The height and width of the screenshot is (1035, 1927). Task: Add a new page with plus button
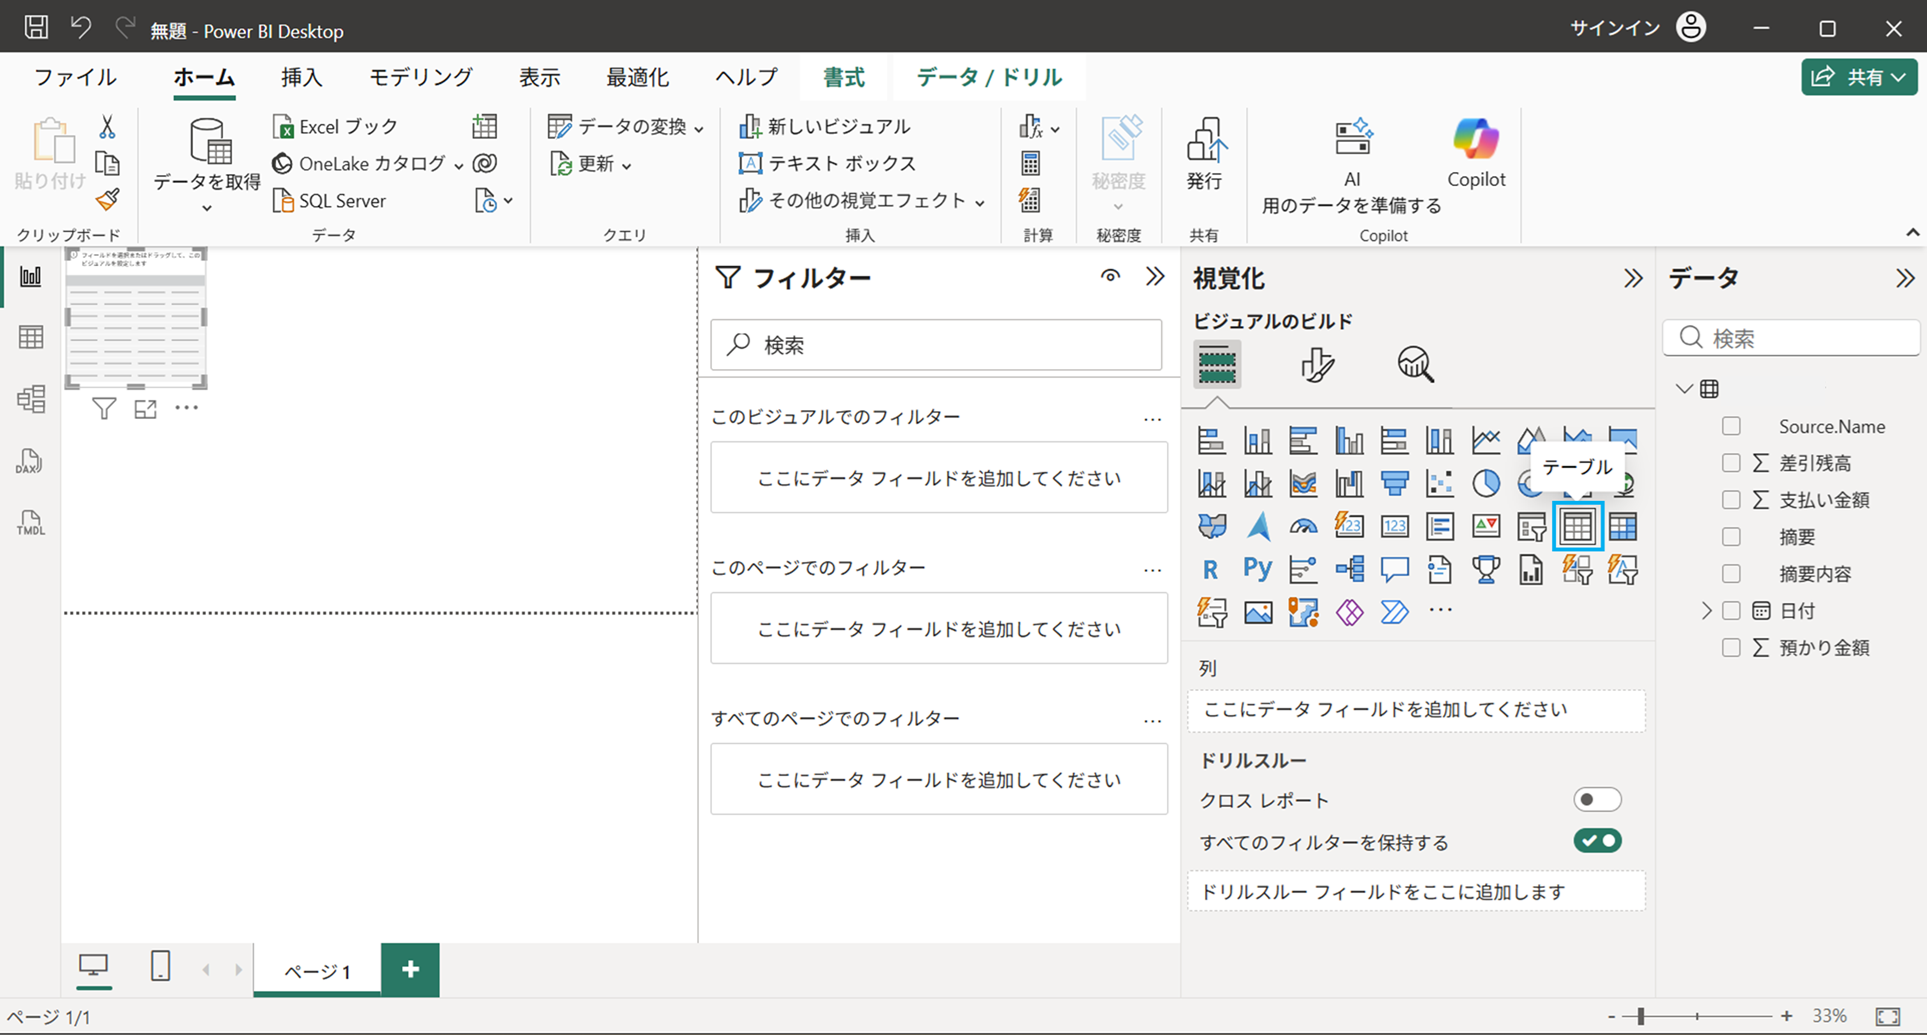pos(410,969)
